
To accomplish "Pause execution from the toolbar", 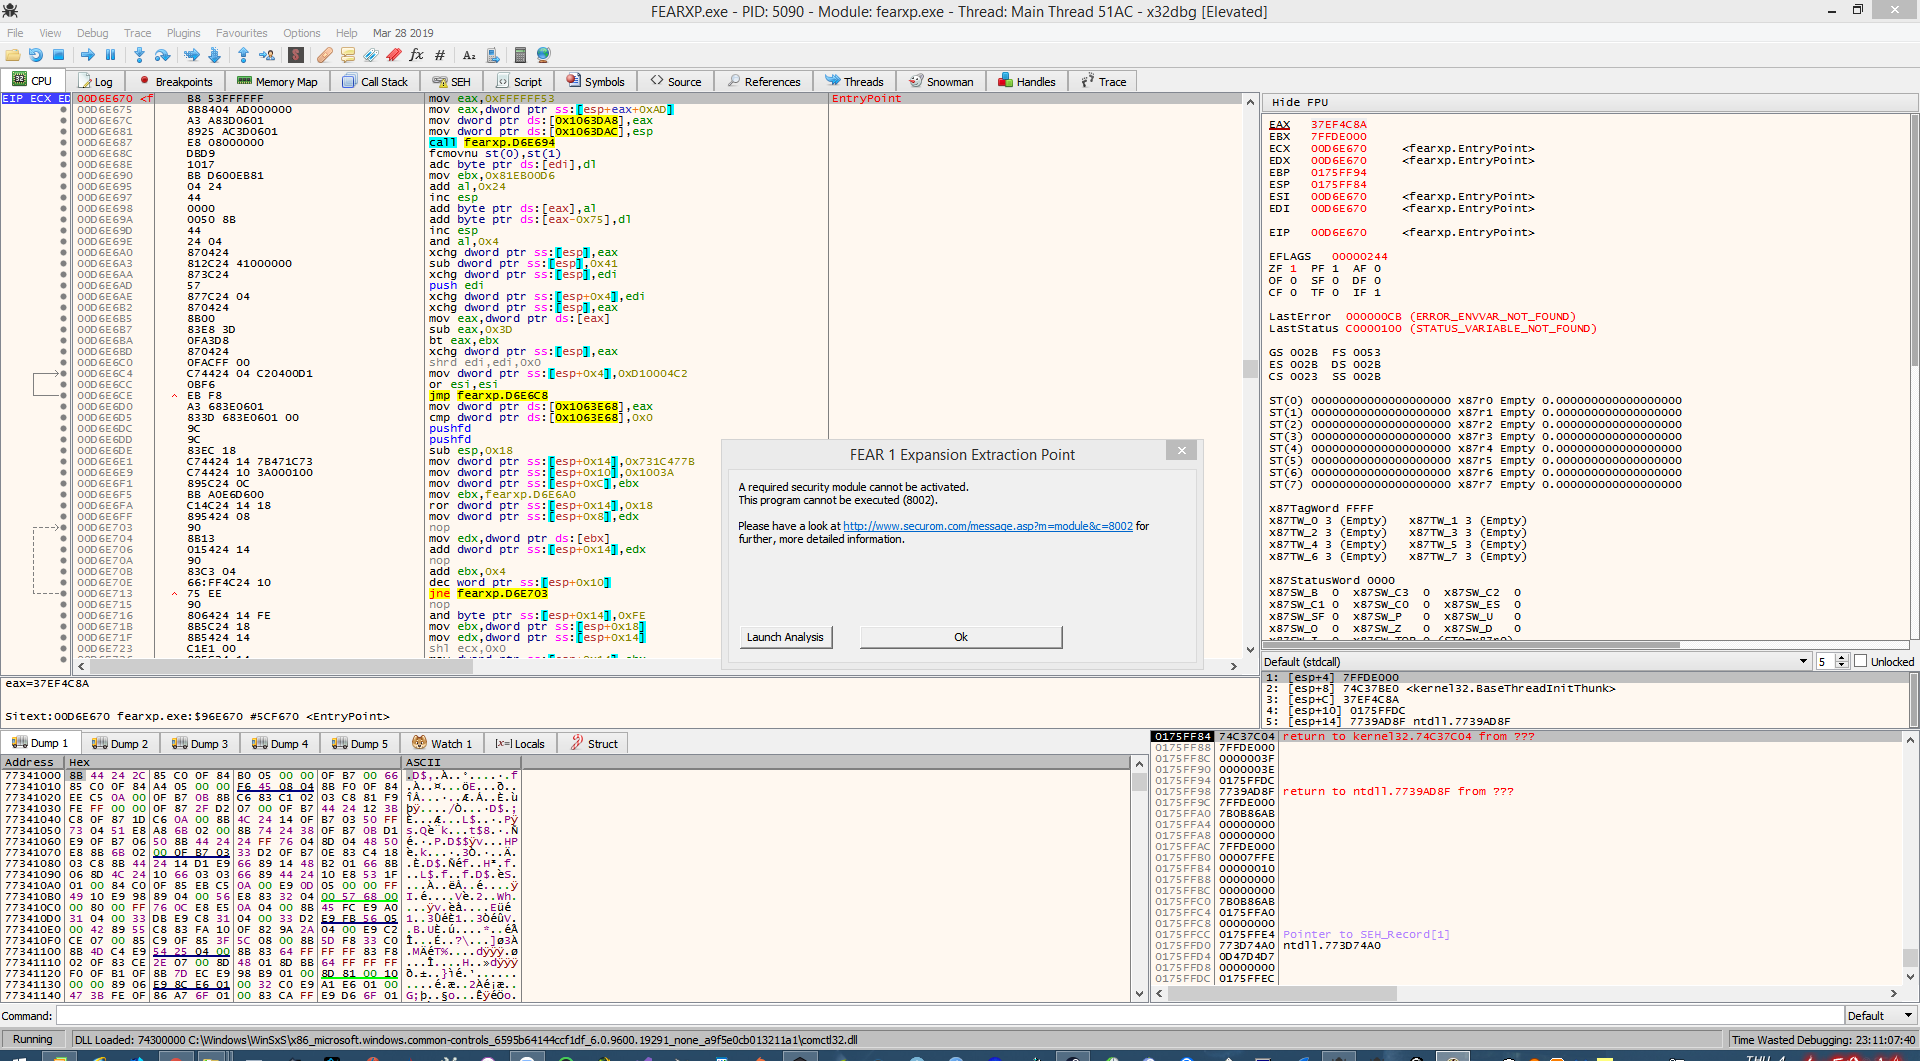I will point(111,55).
